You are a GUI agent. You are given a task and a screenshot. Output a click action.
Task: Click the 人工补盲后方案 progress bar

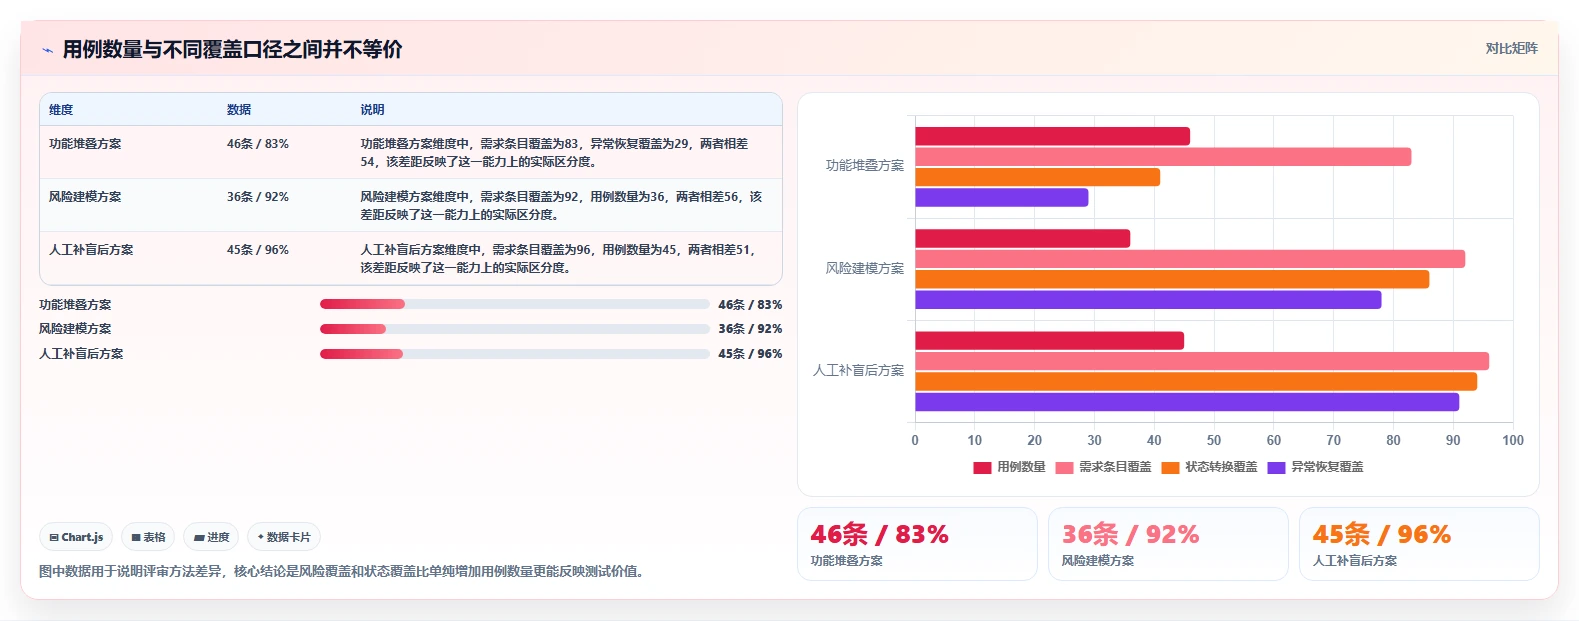pos(514,354)
